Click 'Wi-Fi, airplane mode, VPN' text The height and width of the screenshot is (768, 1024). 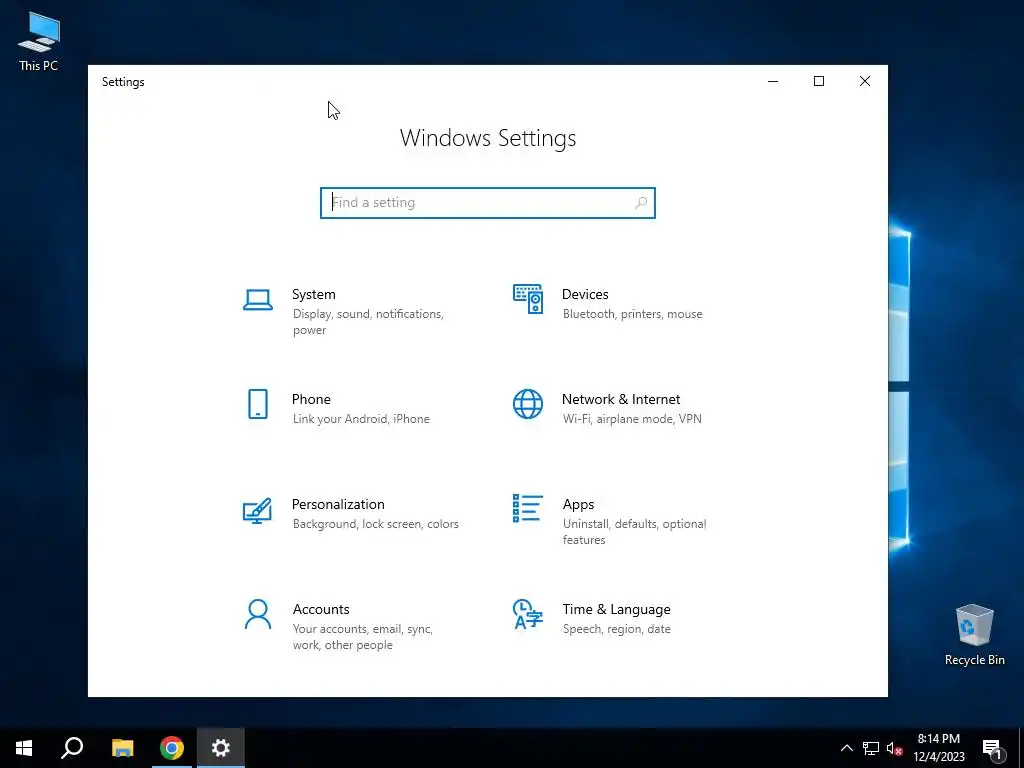[632, 419]
